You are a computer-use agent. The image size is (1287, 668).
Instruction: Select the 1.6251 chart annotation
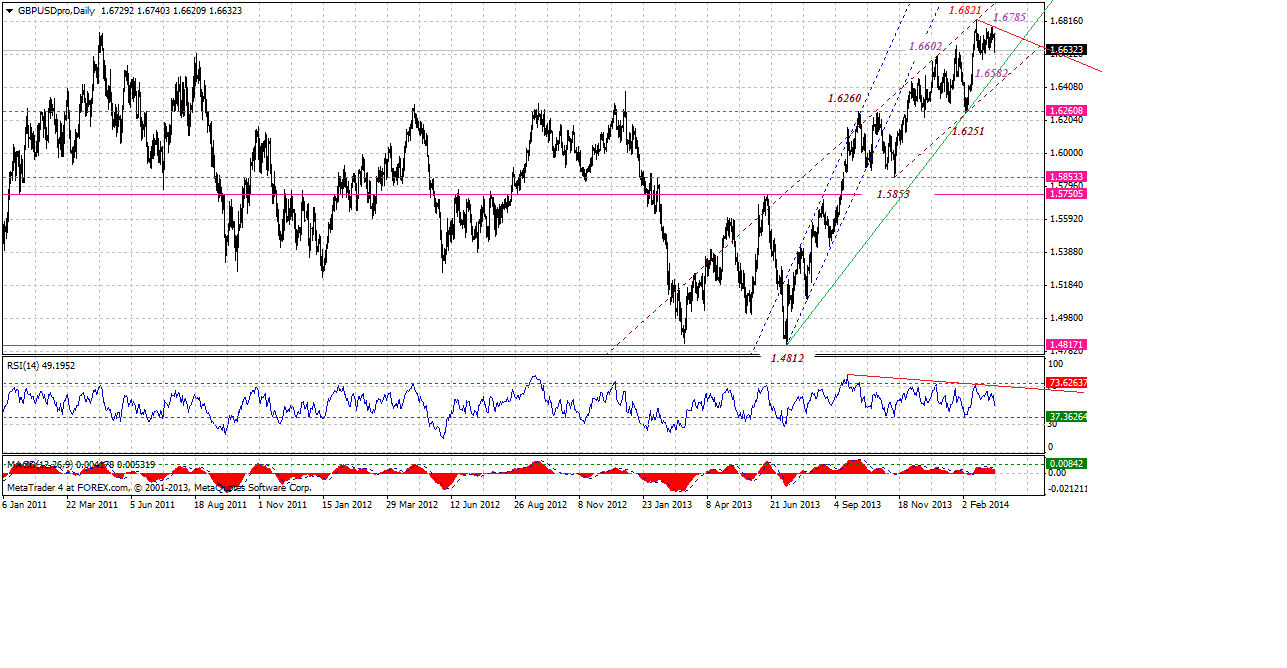(967, 131)
